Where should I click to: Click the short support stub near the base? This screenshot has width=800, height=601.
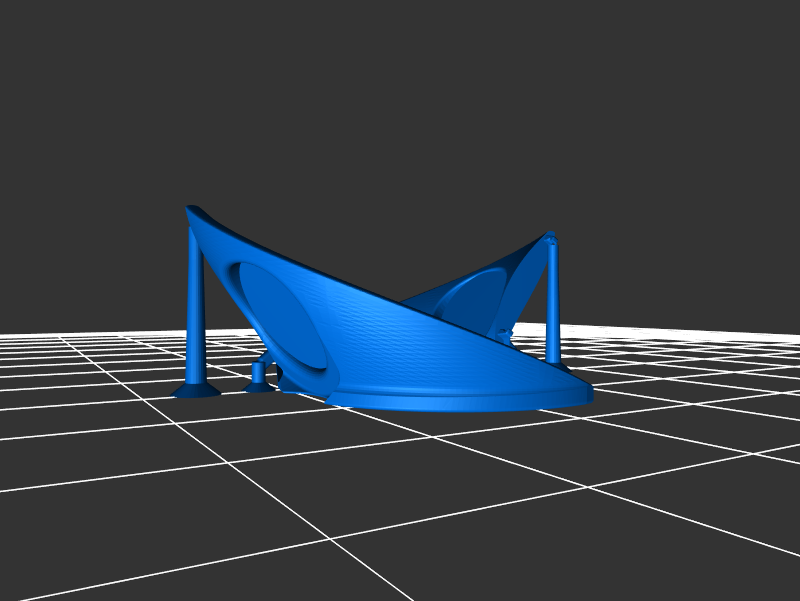point(259,377)
